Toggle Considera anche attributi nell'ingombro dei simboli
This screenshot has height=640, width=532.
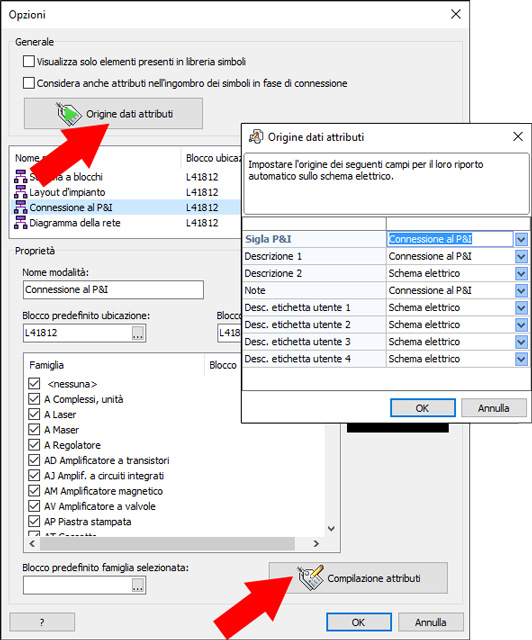29,83
